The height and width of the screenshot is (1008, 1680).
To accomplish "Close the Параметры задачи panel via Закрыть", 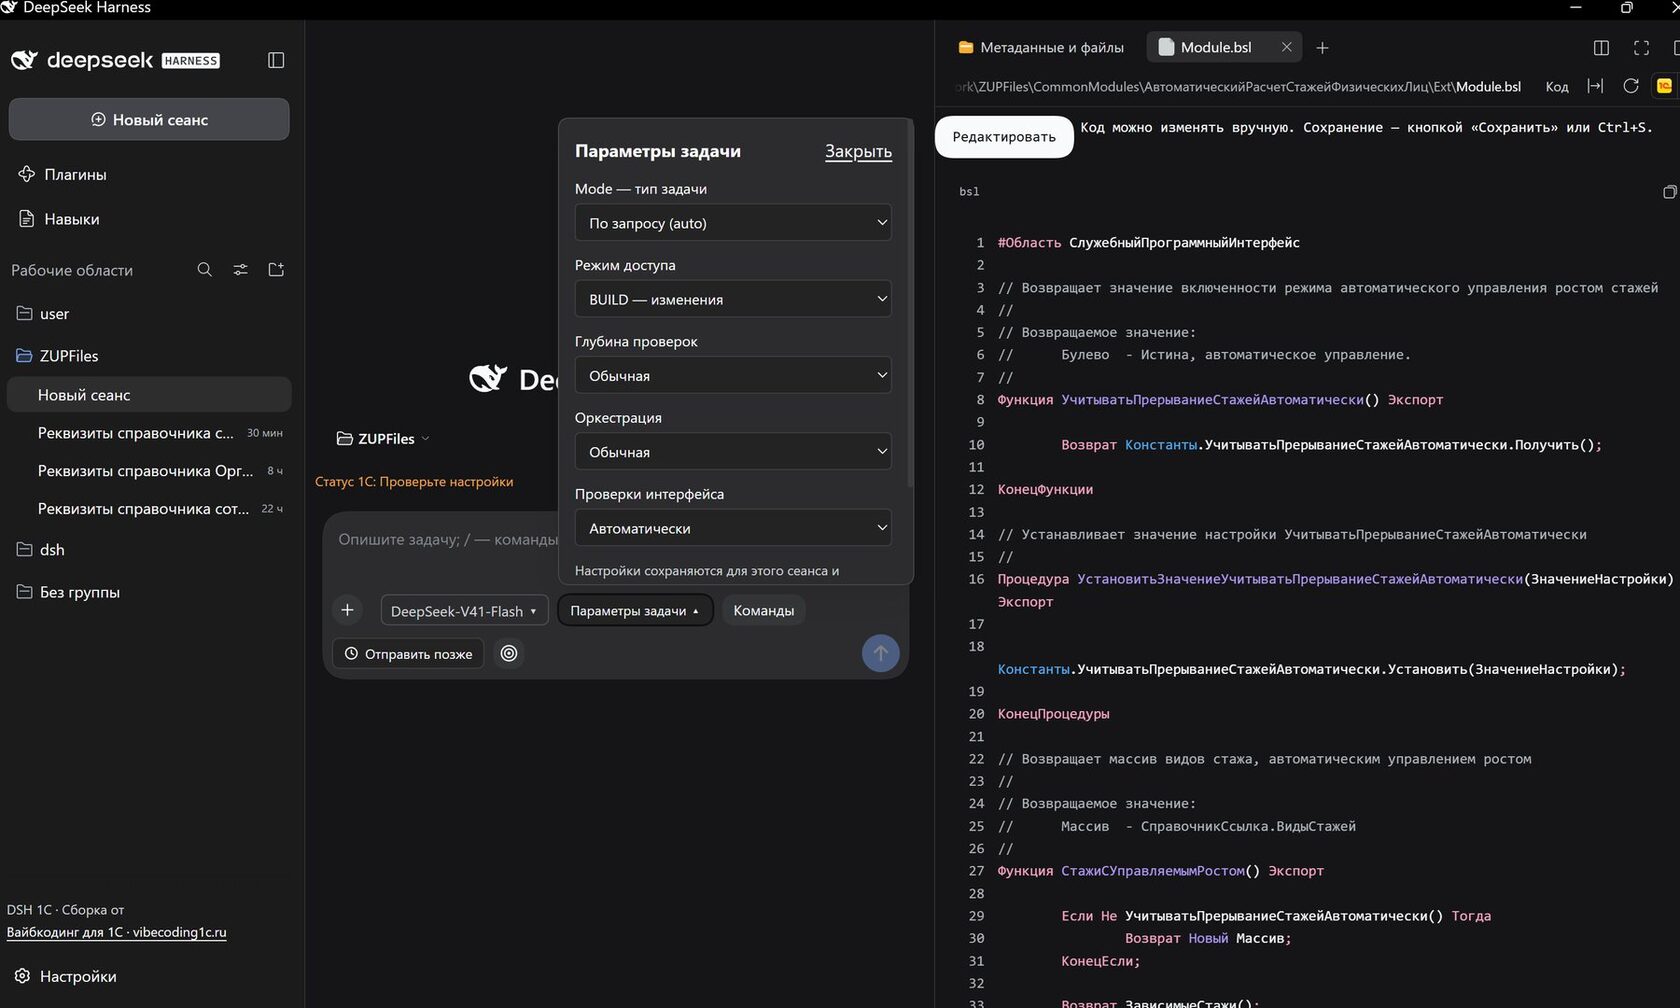I will [x=858, y=151].
